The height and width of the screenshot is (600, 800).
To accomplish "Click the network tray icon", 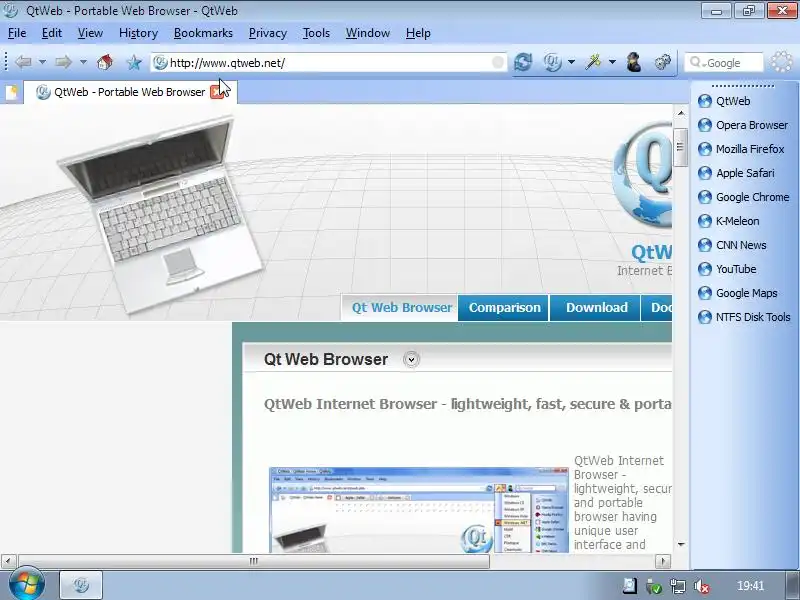I will 678,586.
